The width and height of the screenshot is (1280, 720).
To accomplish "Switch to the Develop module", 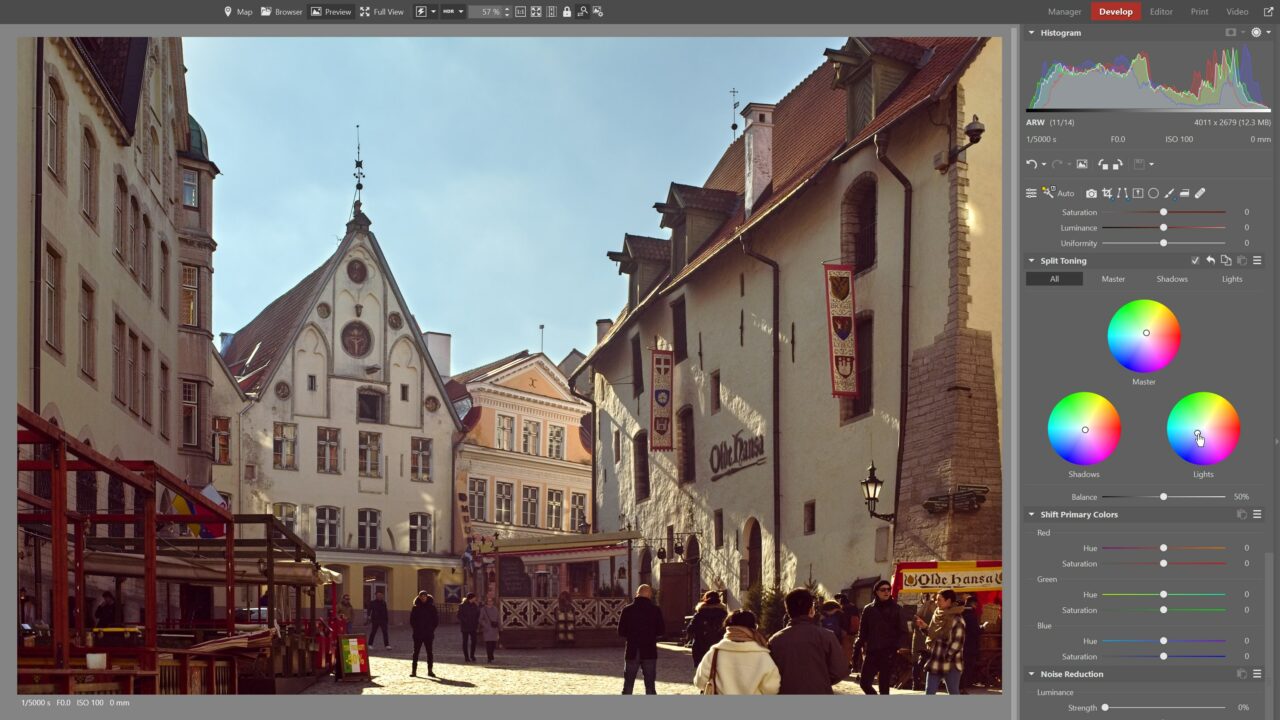I will coord(1116,12).
